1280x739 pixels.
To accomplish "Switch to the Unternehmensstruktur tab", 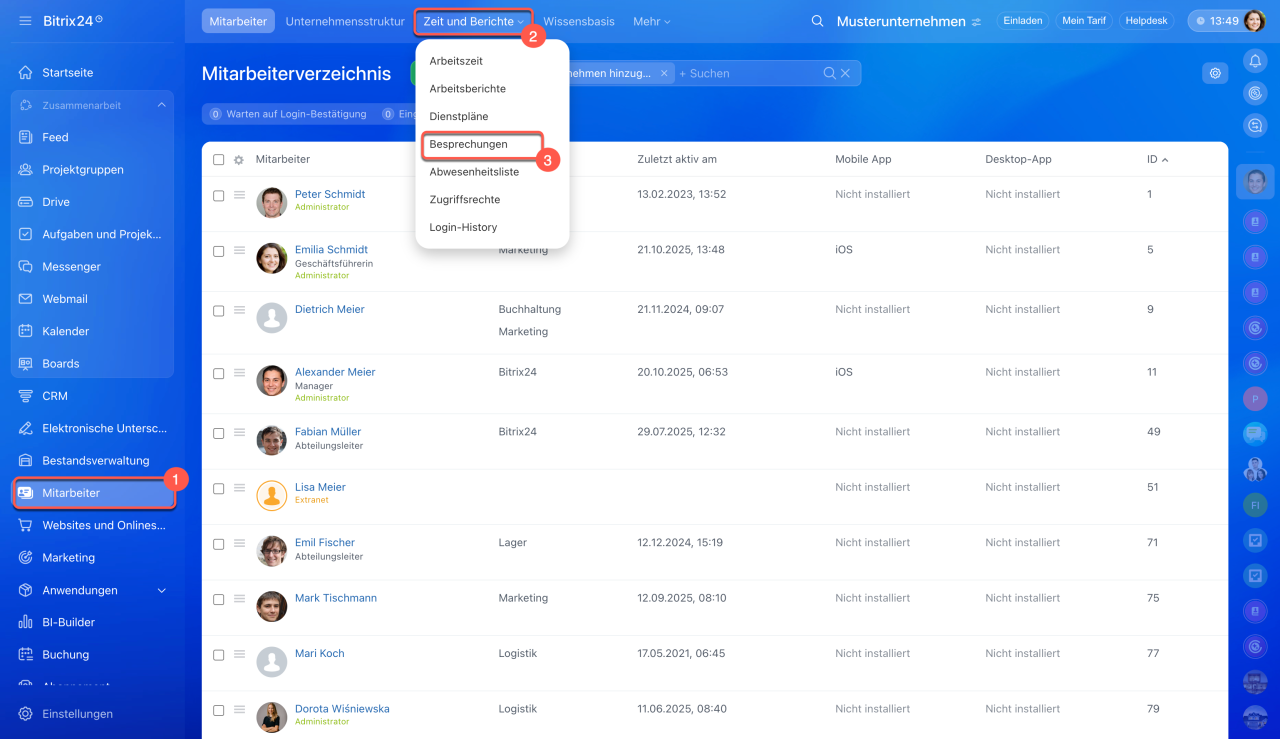I will point(345,21).
